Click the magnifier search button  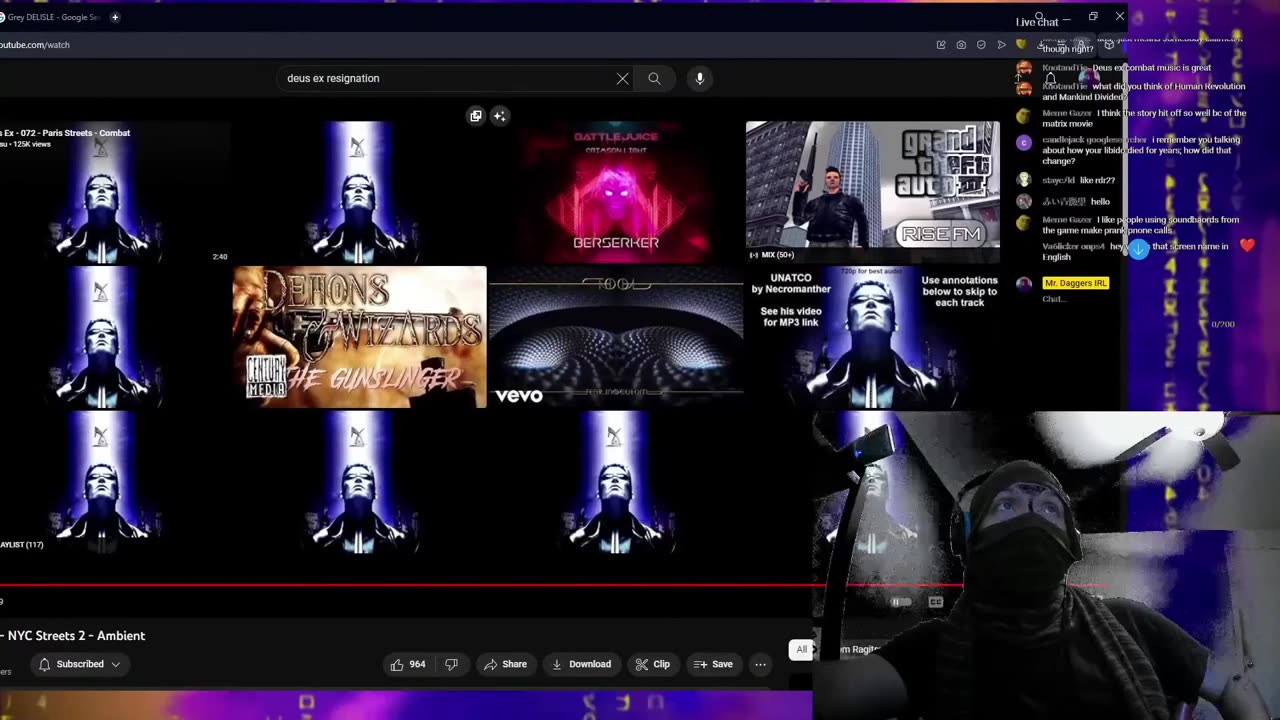pos(654,78)
